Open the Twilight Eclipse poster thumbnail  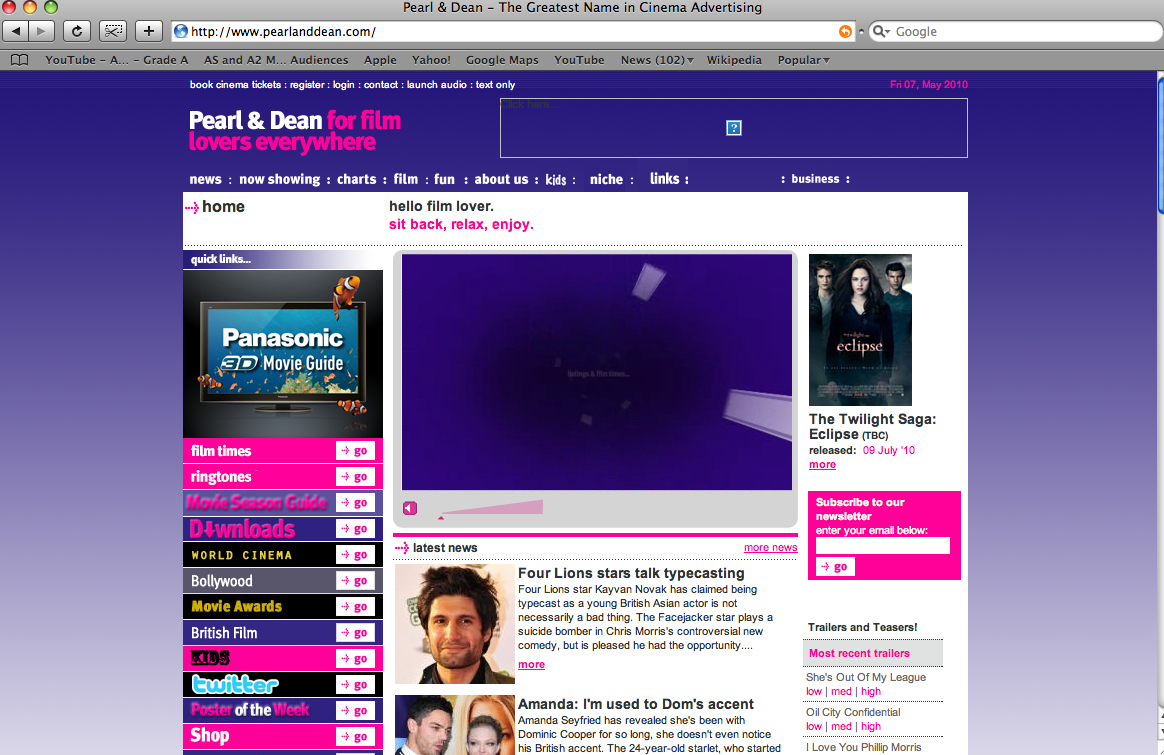click(860, 330)
